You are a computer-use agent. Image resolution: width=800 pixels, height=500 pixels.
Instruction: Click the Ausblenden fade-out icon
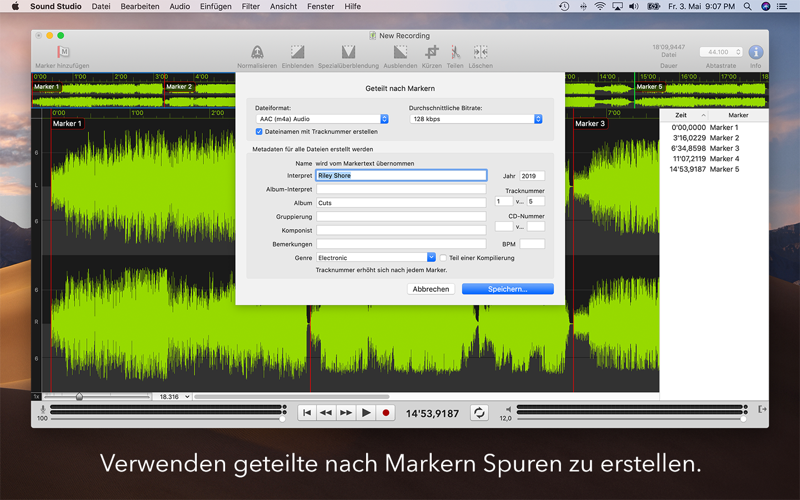(x=401, y=52)
